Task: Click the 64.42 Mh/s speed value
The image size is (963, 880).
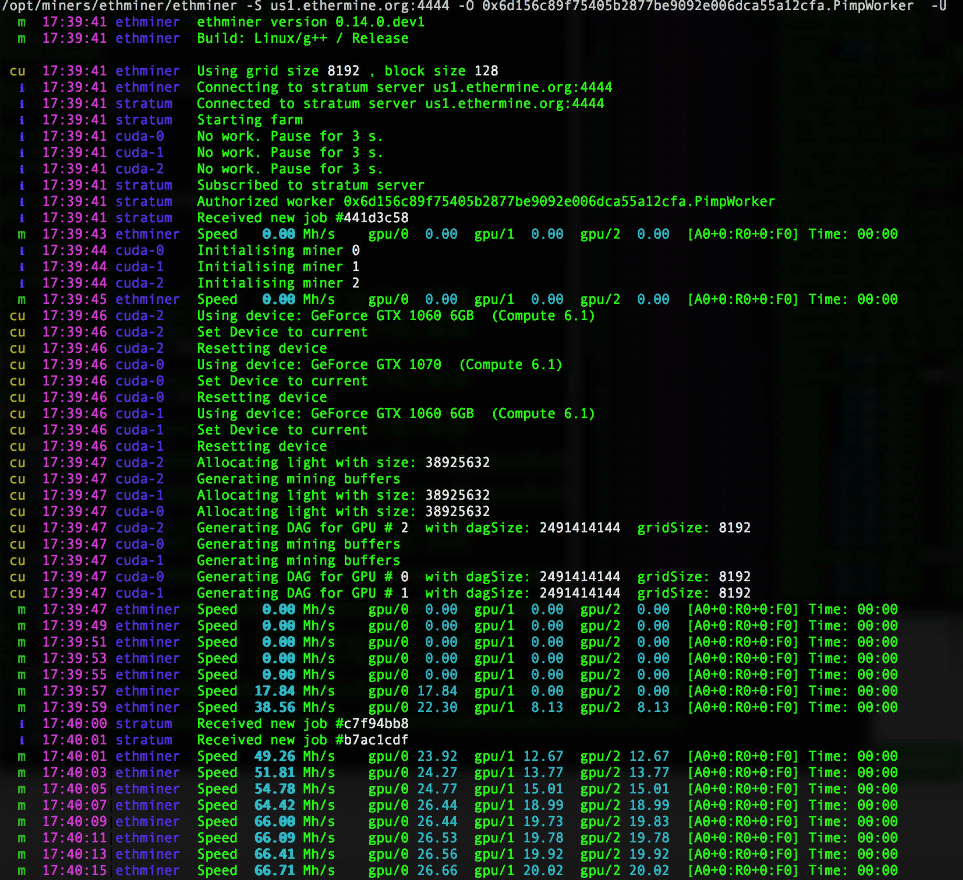Action: coord(275,805)
